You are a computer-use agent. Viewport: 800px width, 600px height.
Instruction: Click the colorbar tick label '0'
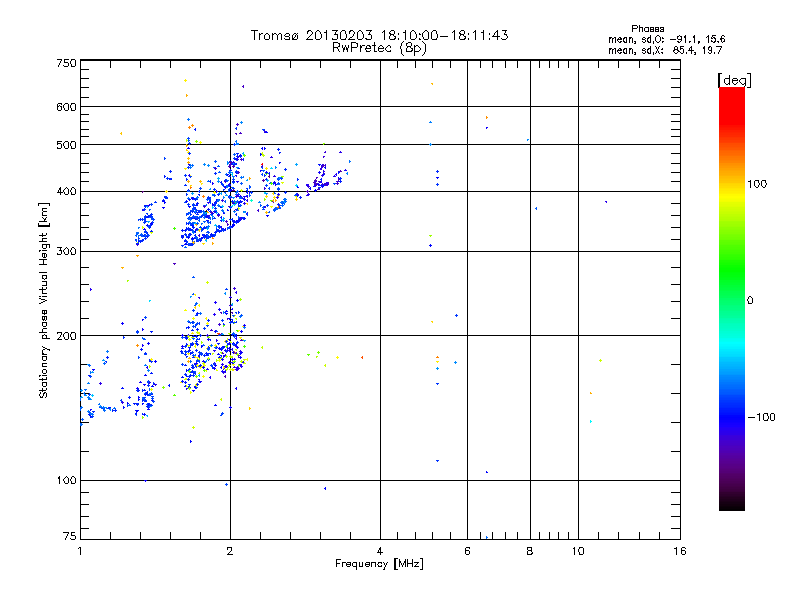[750, 301]
